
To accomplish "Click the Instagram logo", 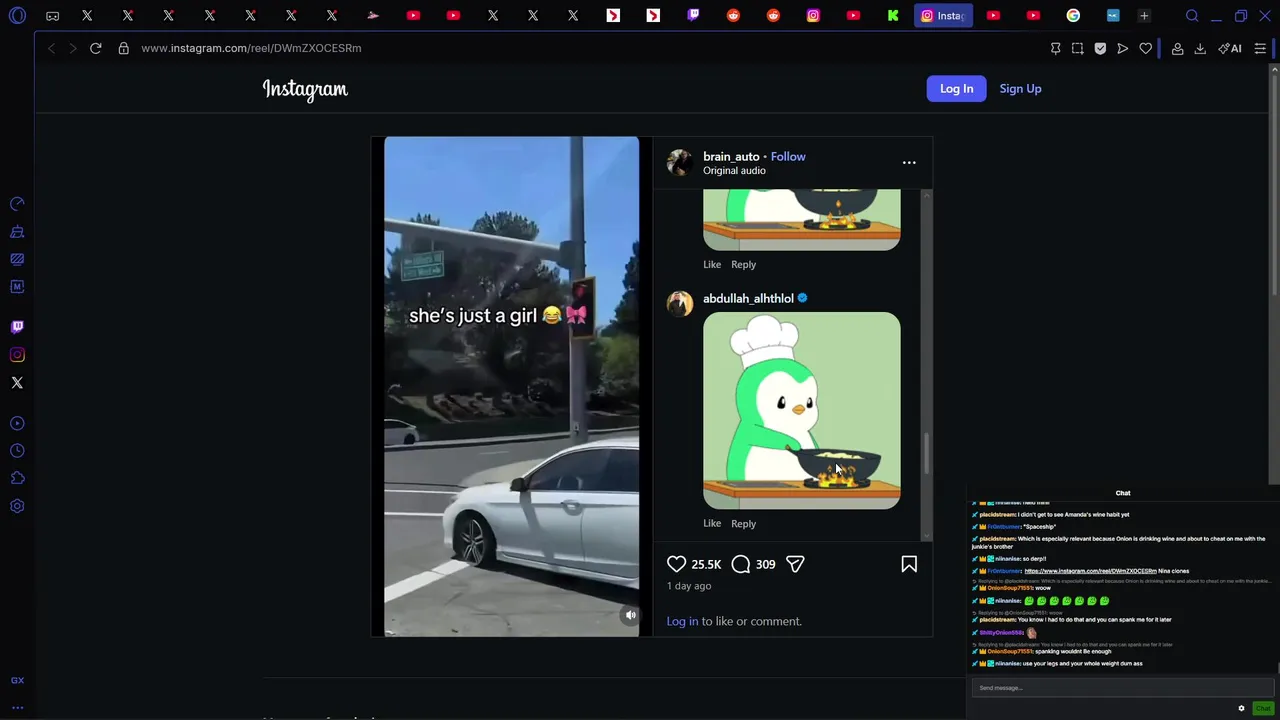I will point(305,90).
